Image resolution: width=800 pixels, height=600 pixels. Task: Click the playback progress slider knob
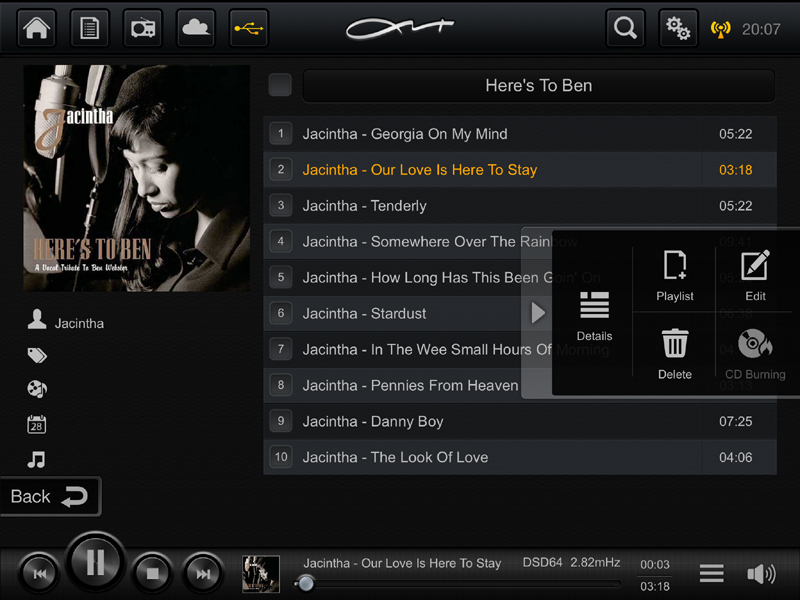pyautogui.click(x=306, y=583)
